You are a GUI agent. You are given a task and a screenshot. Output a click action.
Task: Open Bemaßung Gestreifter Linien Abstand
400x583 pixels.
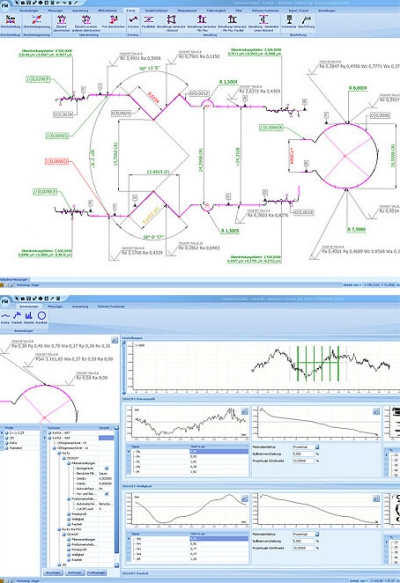(263, 22)
